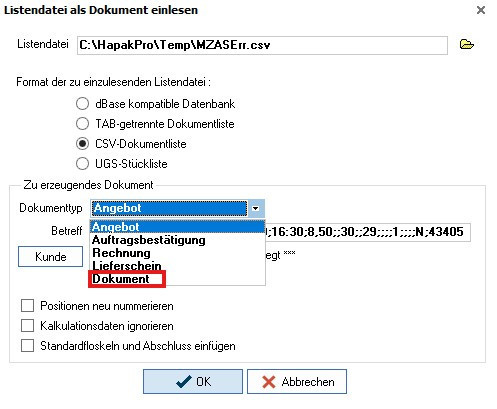Pick Rechnung as document type
Image resolution: width=497 pixels, height=409 pixels.
(x=177, y=253)
